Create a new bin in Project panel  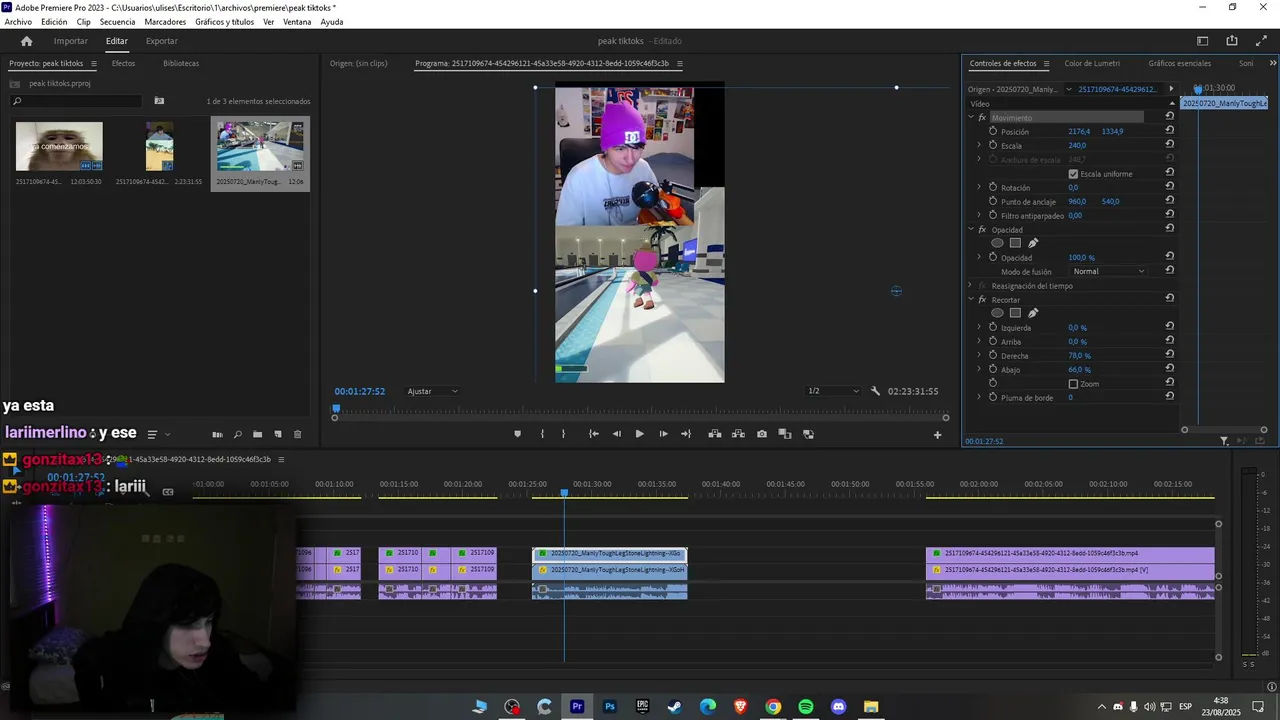pyautogui.click(x=257, y=434)
